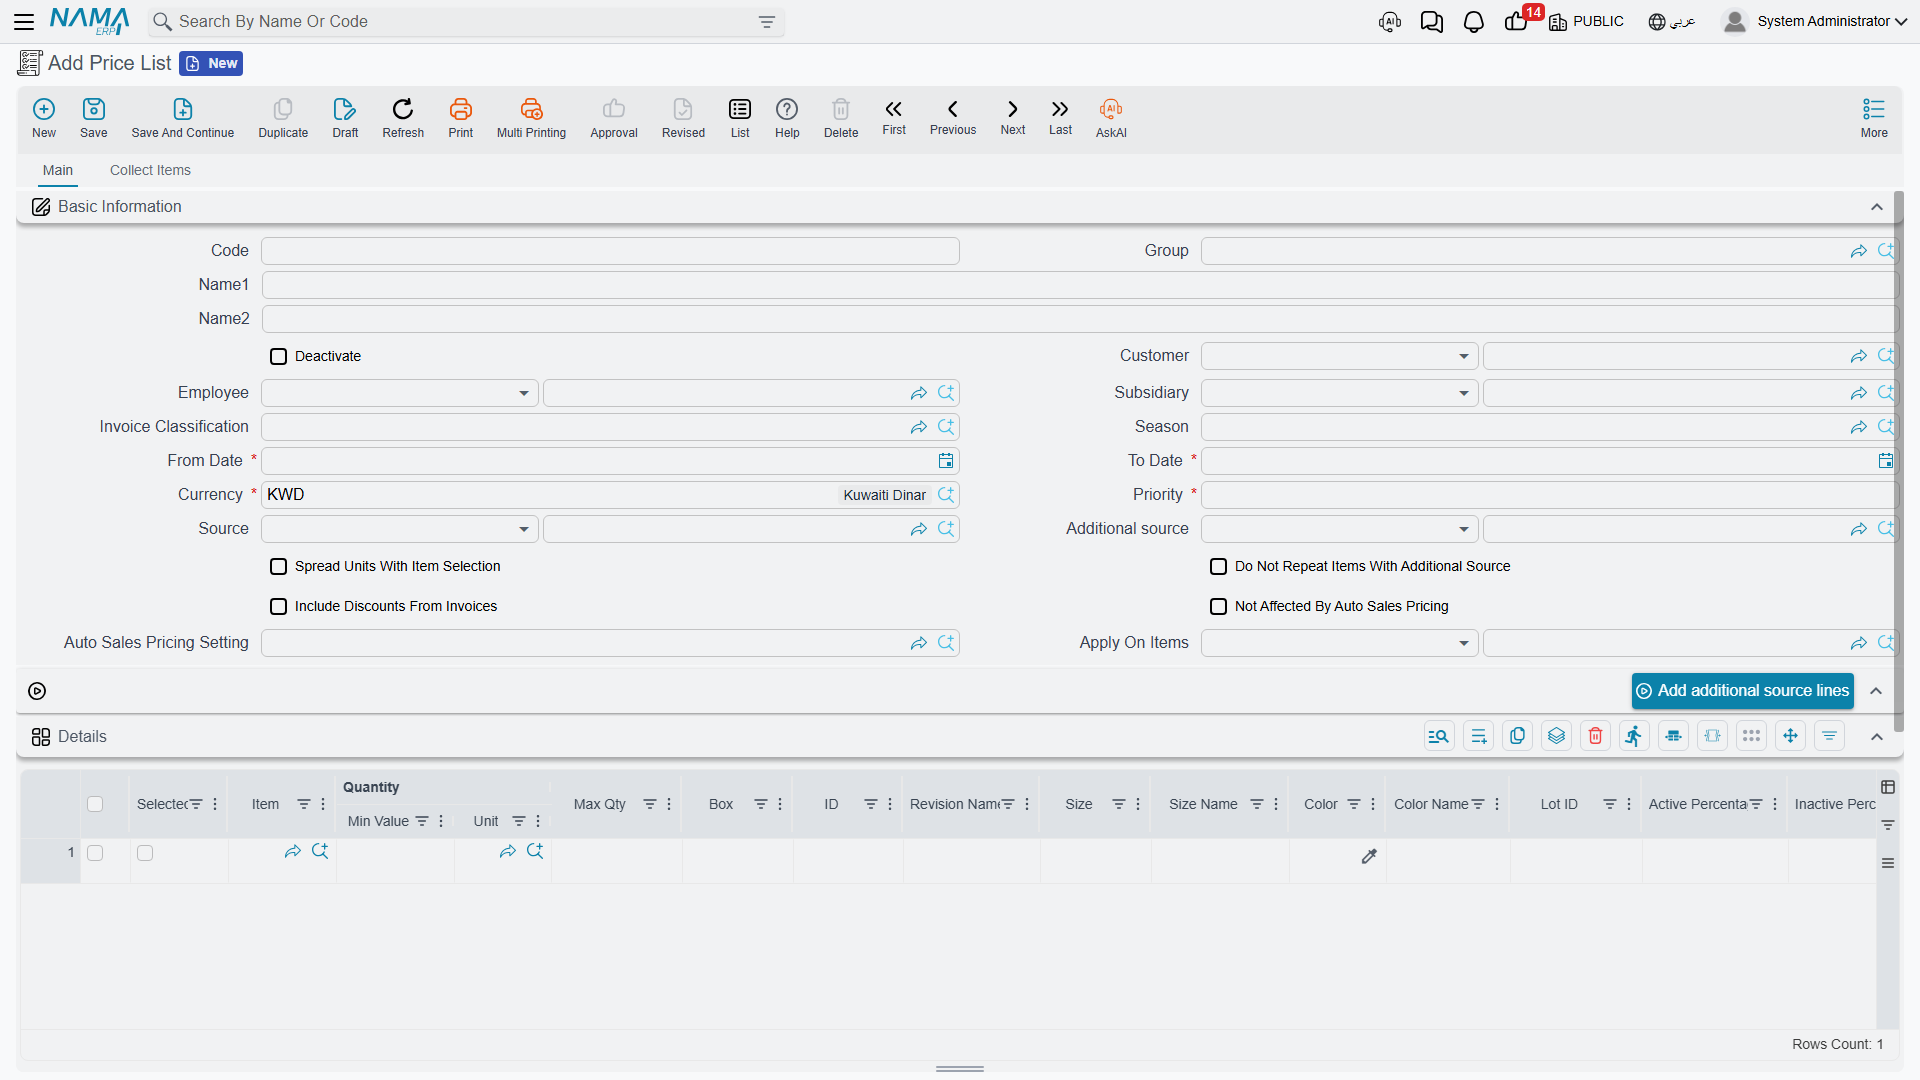Open Multi Printing
The image size is (1920, 1080).
[531, 118]
